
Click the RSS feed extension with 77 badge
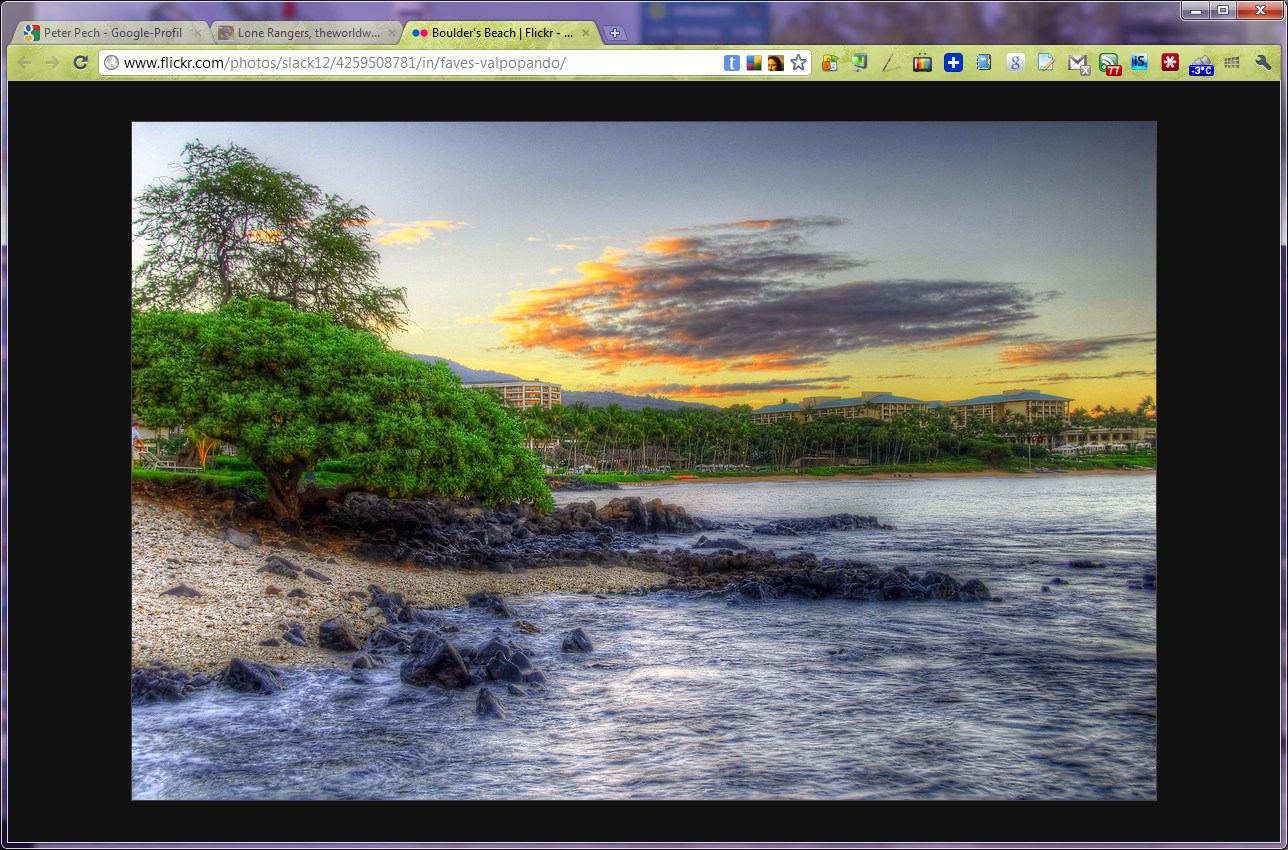1109,63
